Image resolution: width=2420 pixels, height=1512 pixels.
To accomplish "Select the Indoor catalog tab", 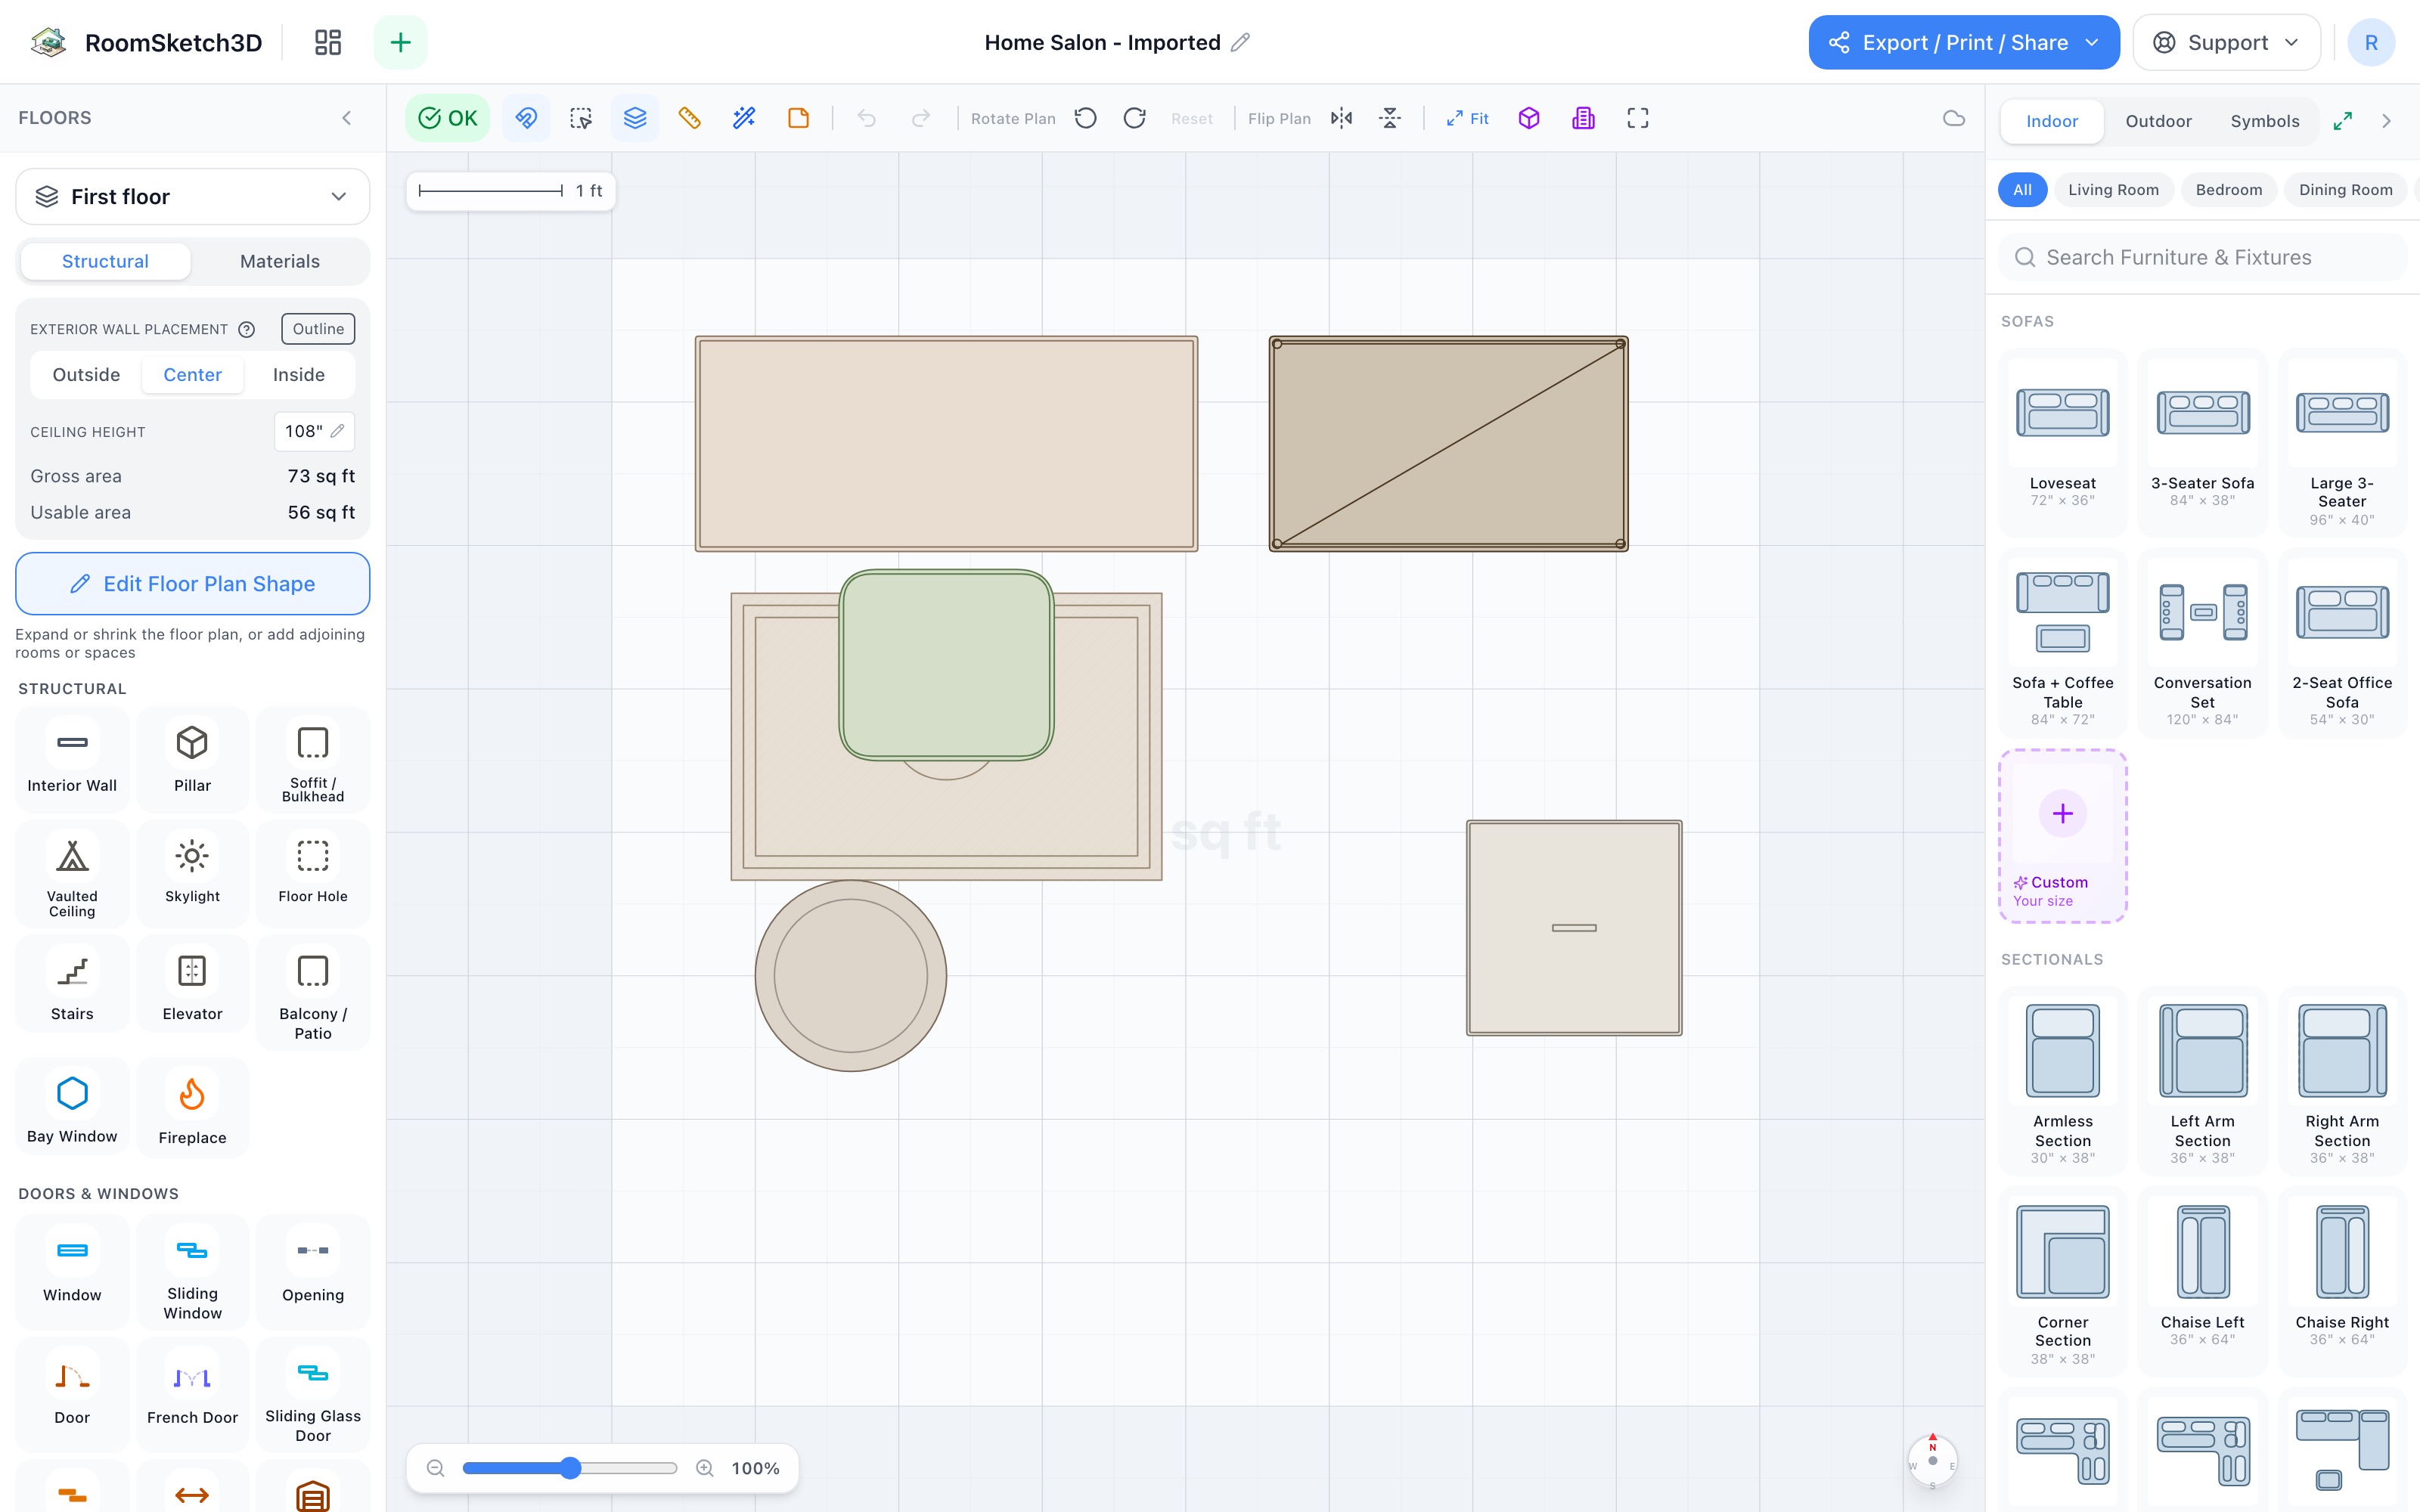I will 2052,121.
